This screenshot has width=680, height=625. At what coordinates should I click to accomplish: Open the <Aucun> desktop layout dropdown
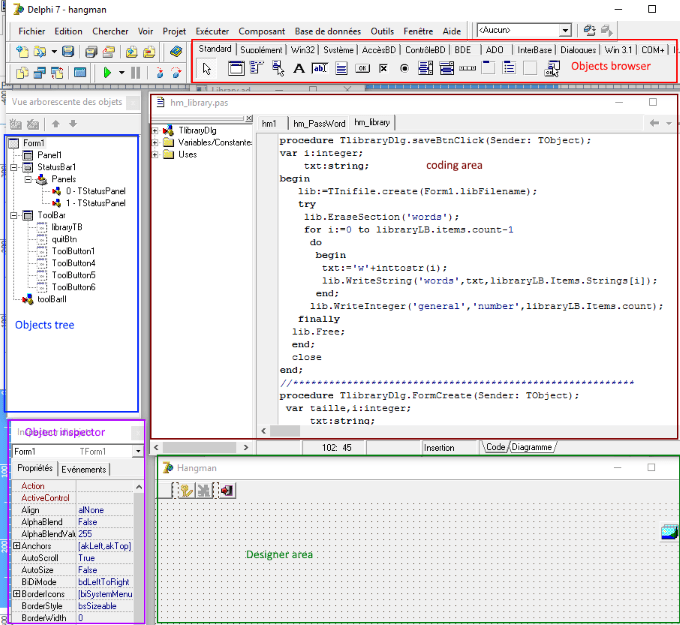[x=565, y=31]
